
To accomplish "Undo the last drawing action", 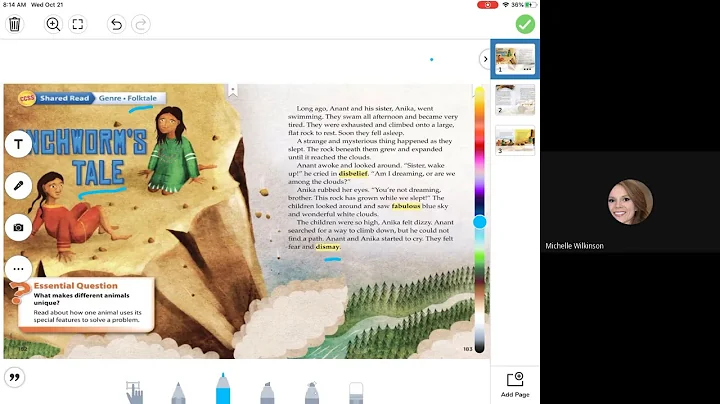I will [x=116, y=24].
